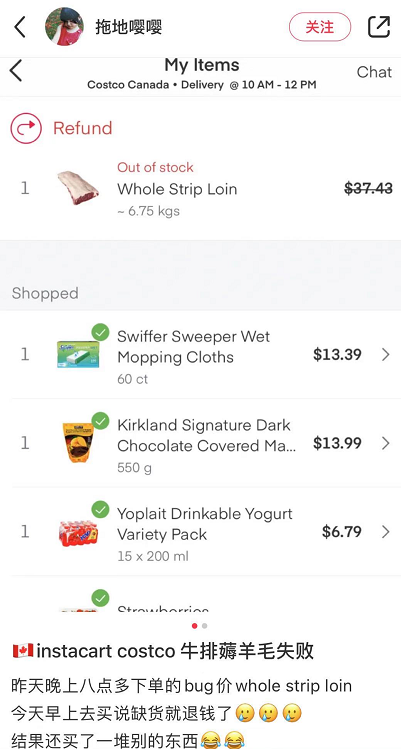
Task: Go back using the My Items arrow
Action: 16,71
